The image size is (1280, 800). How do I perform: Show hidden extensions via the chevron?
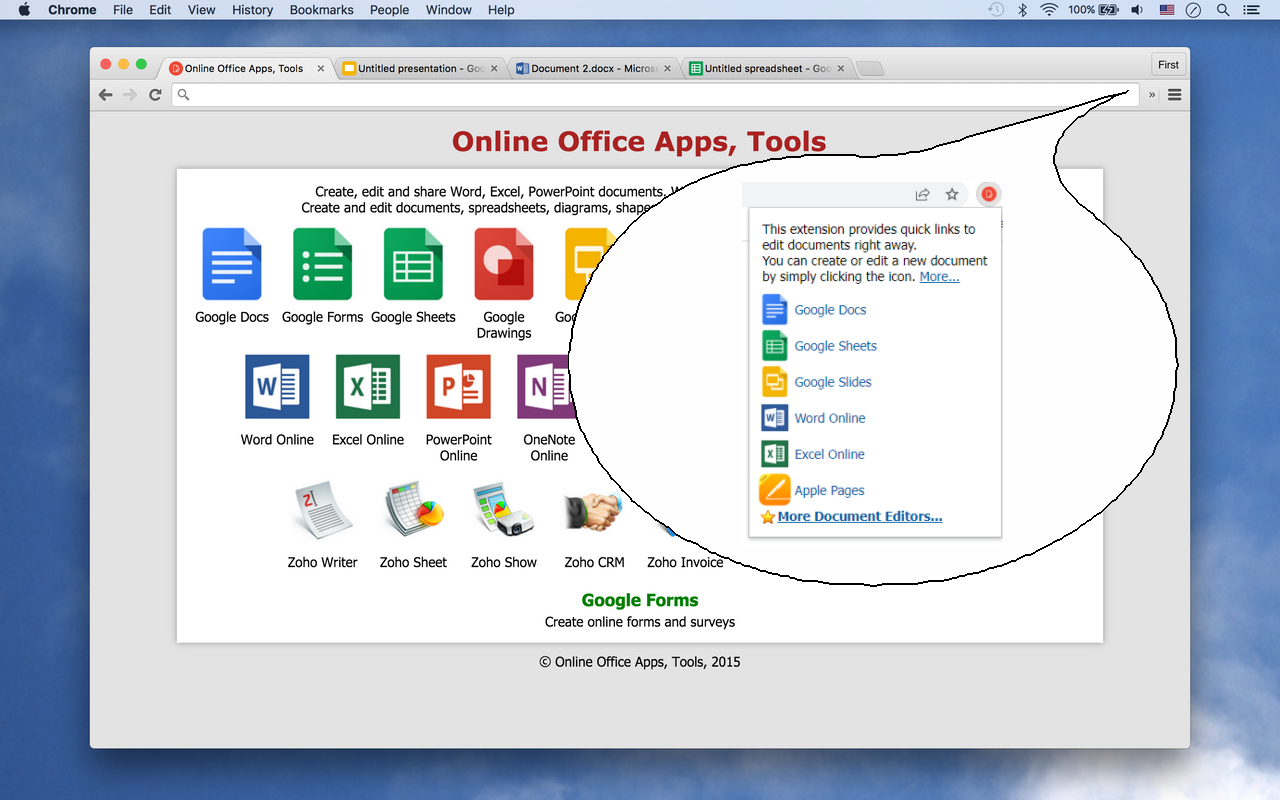click(1152, 95)
